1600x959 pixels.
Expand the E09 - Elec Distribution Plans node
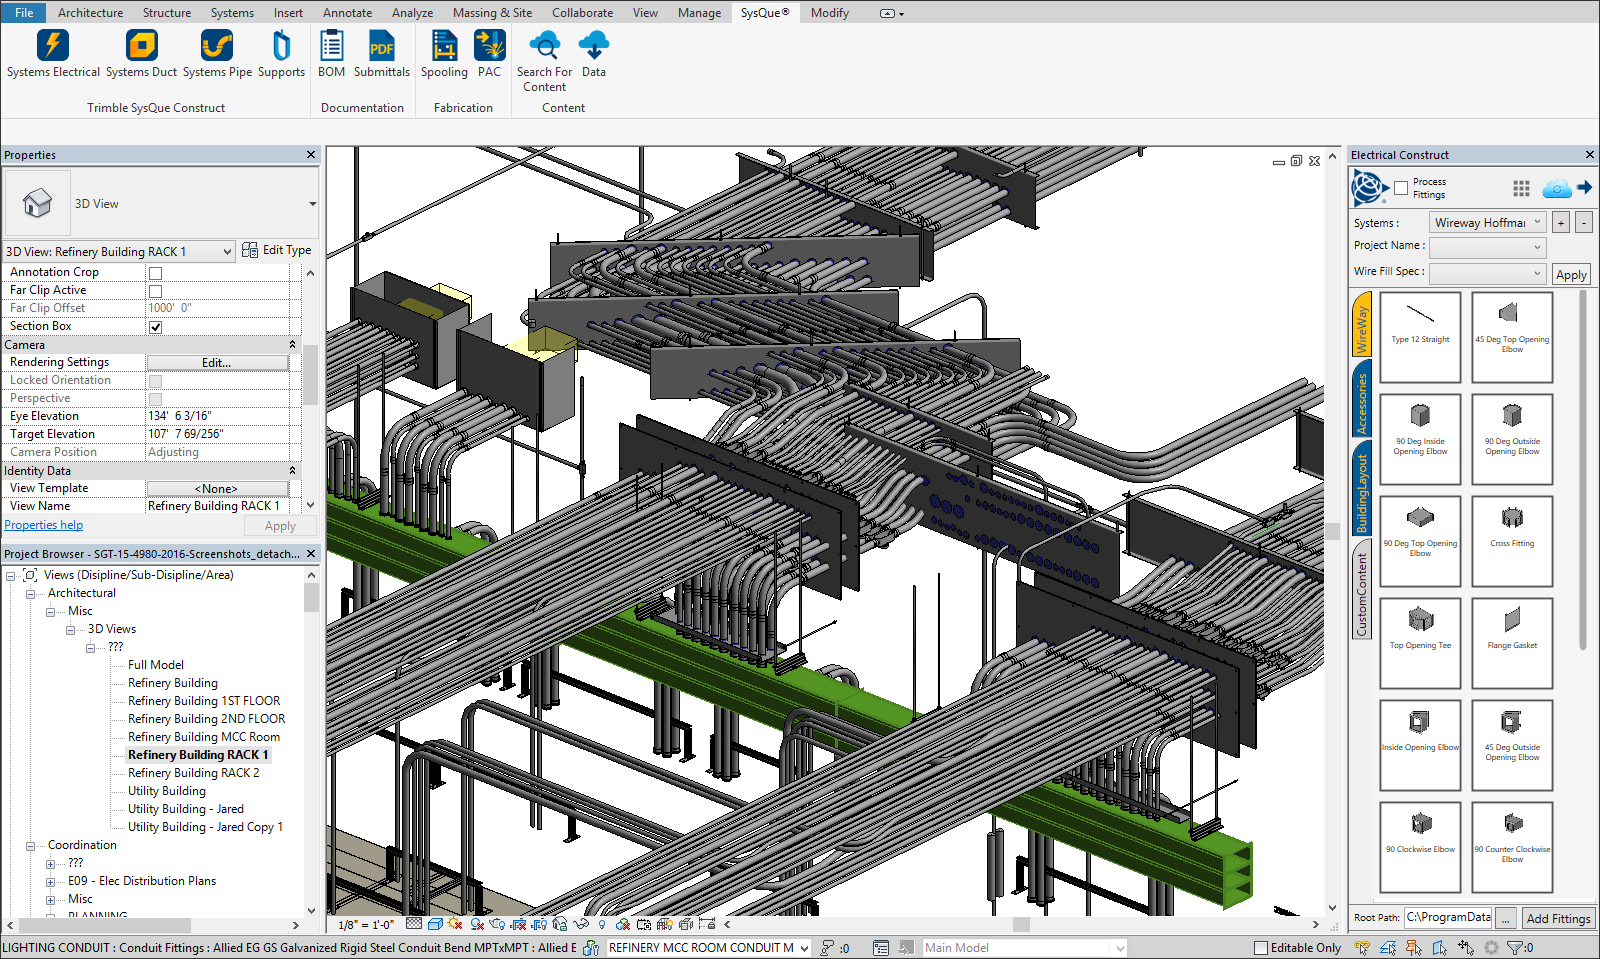click(x=50, y=882)
